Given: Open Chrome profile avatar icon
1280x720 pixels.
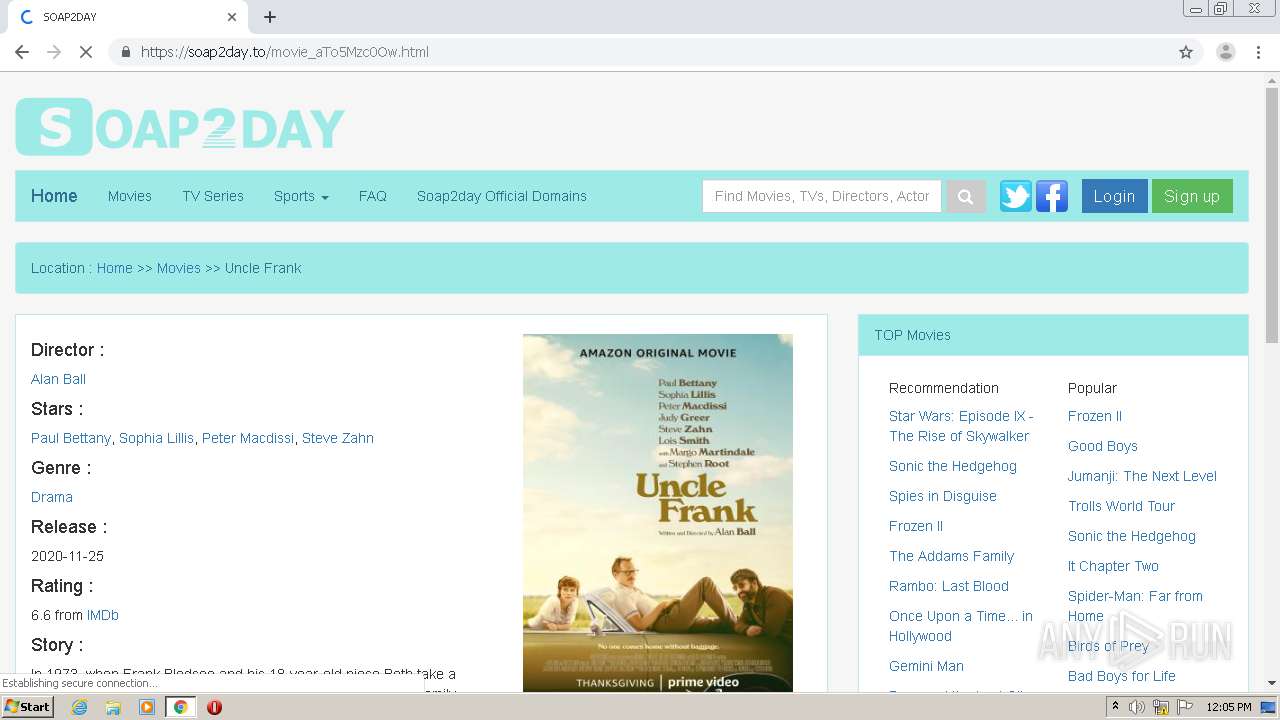Looking at the screenshot, I should click(x=1225, y=52).
